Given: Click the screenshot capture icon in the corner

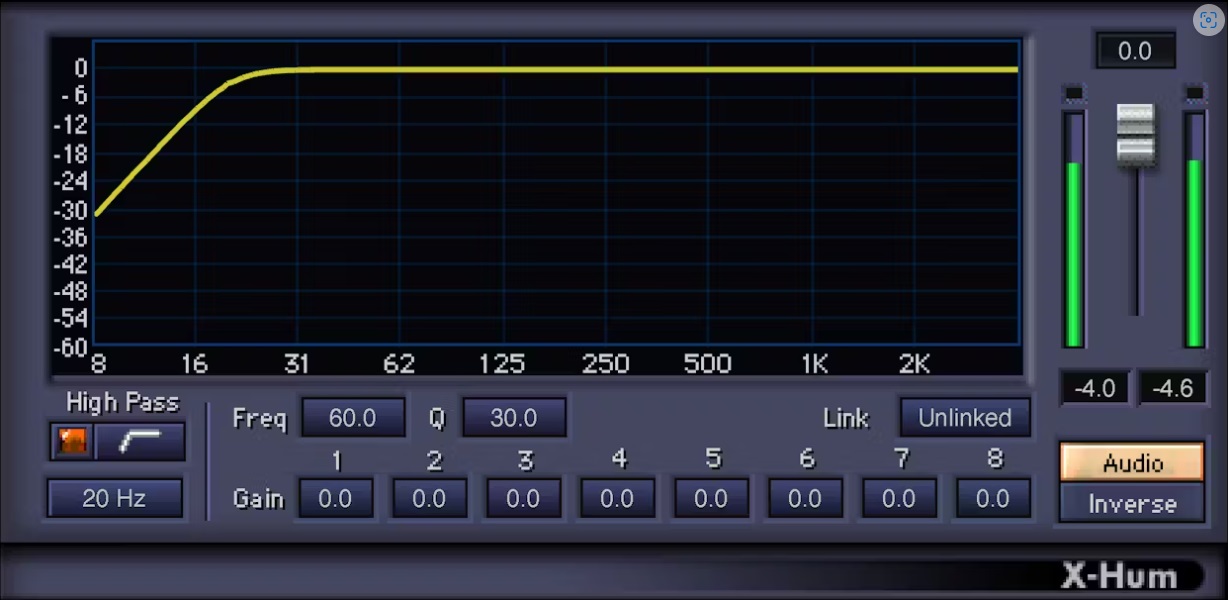Looking at the screenshot, I should (x=1209, y=20).
